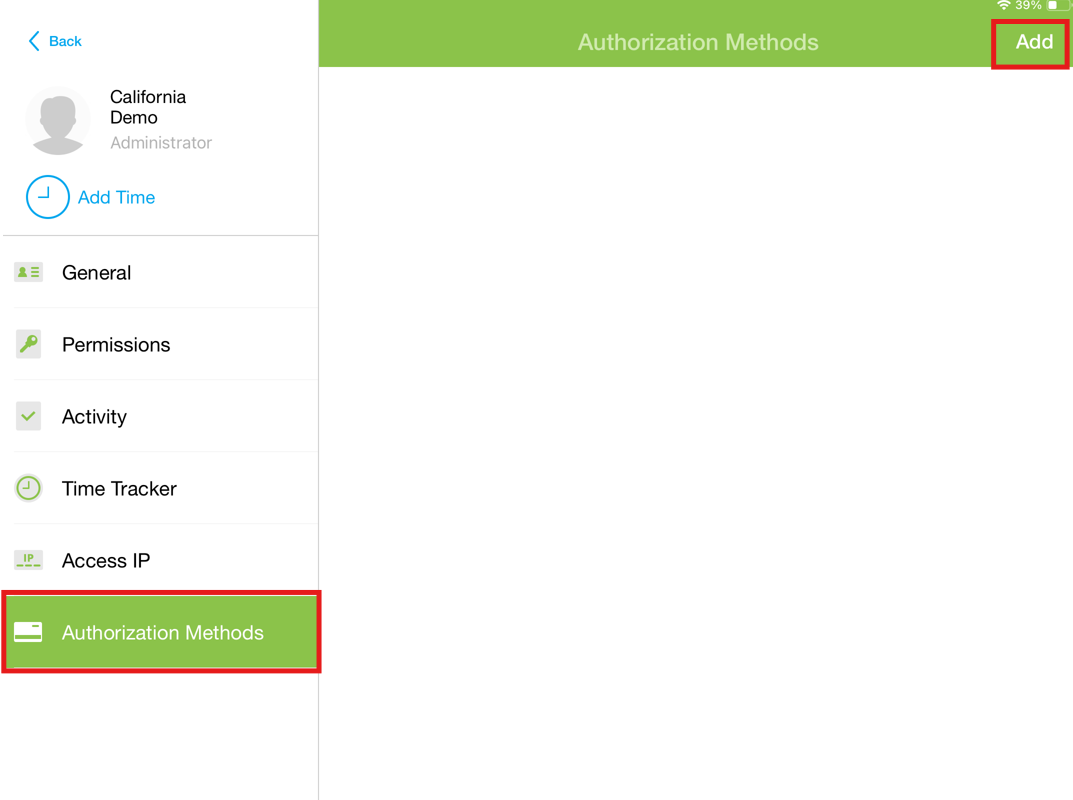This screenshot has height=800, width=1073.
Task: Click the Add Time clock icon
Action: pos(47,197)
